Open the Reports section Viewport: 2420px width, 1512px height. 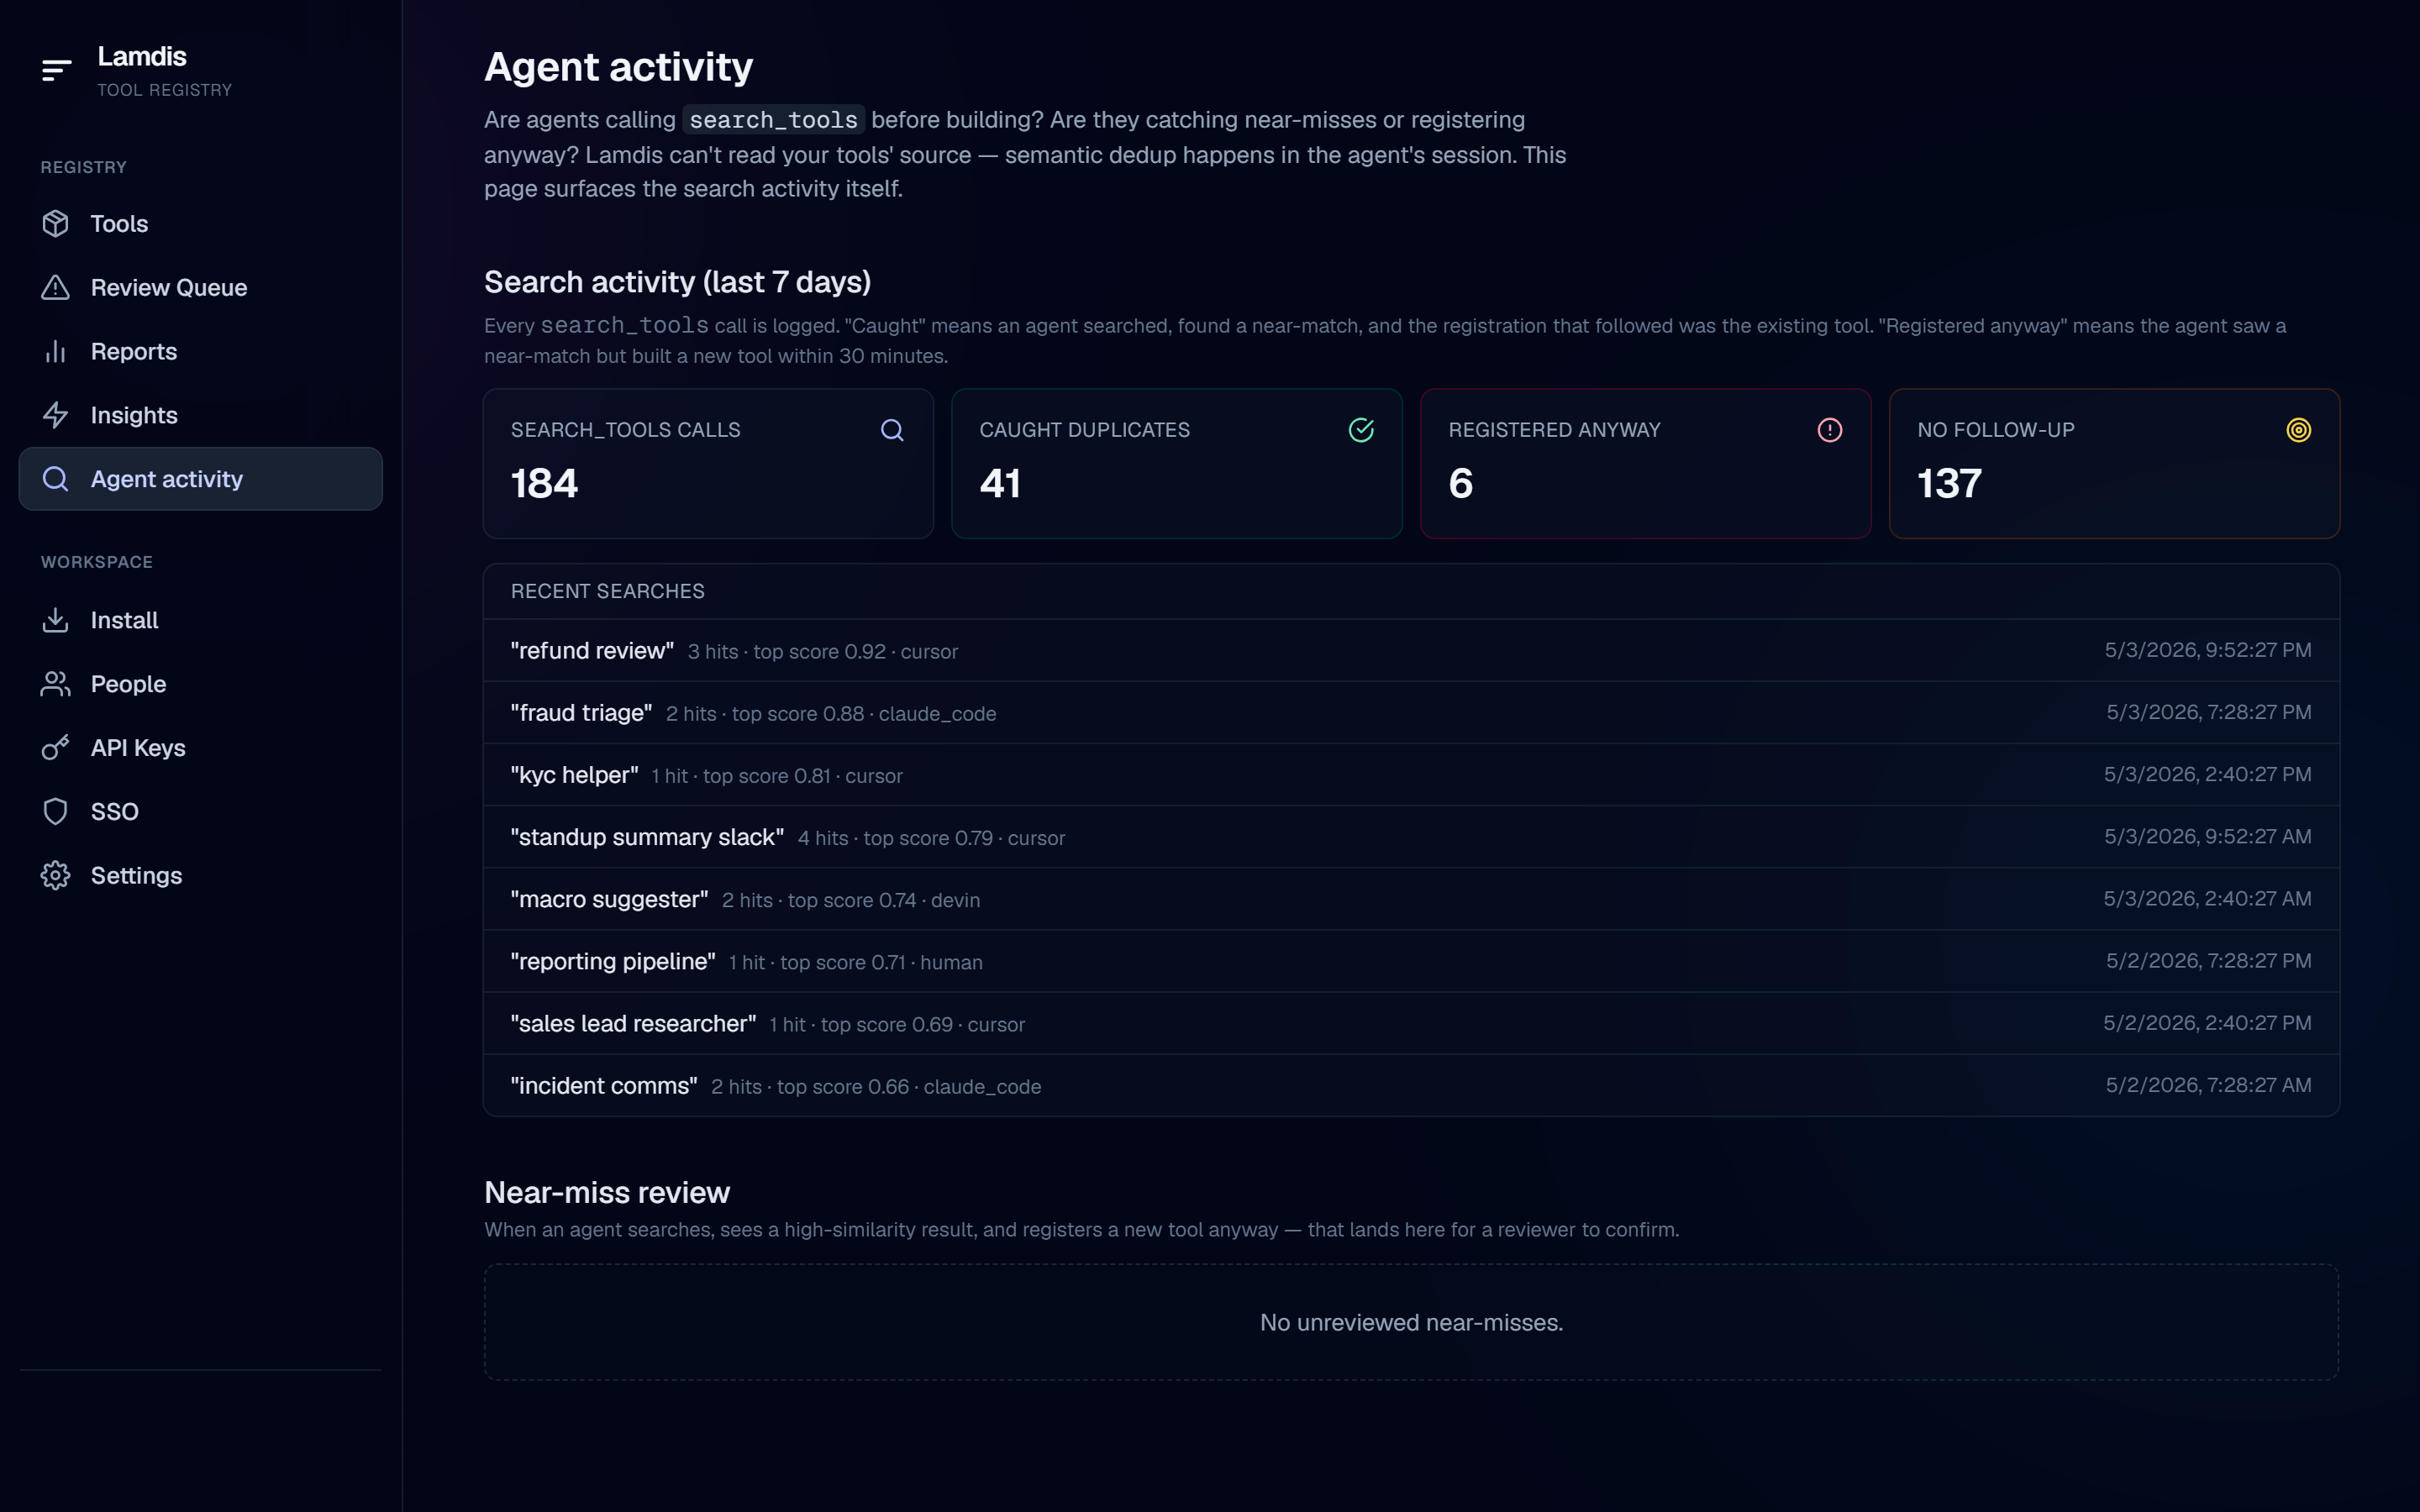tap(200, 351)
